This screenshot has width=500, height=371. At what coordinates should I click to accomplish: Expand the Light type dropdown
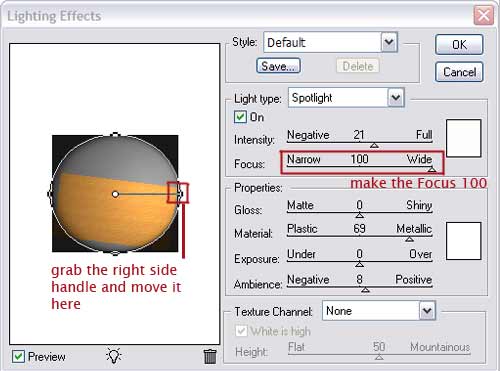coord(396,98)
